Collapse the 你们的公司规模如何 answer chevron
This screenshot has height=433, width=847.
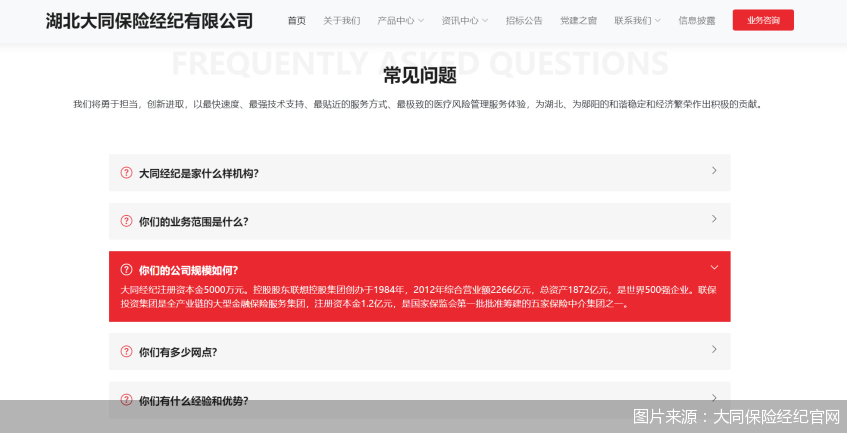tap(714, 267)
